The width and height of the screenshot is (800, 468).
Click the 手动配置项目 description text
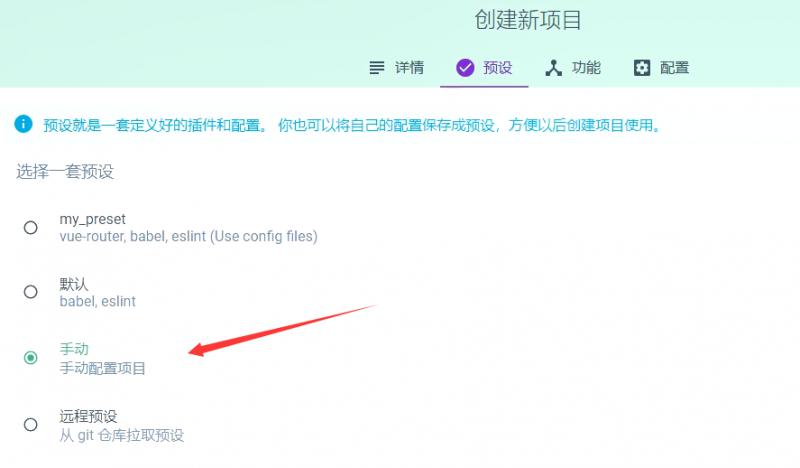103,368
